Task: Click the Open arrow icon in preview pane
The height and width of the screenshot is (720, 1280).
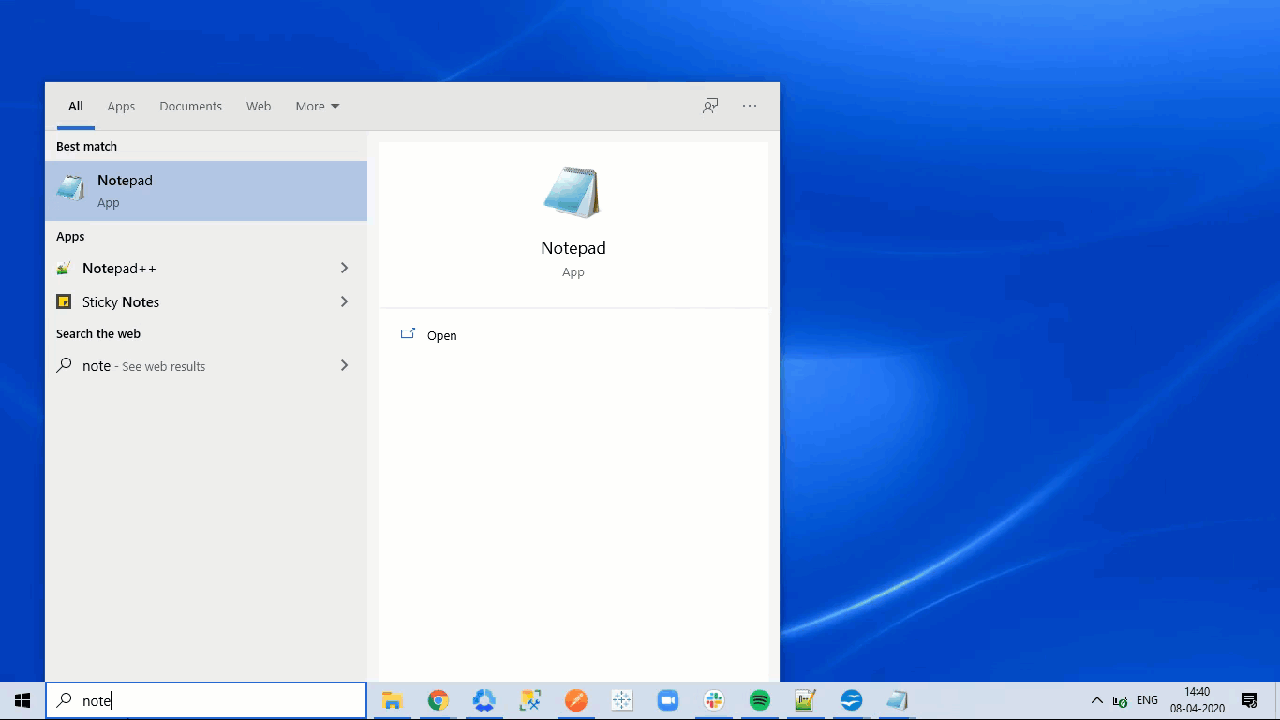Action: click(407, 335)
